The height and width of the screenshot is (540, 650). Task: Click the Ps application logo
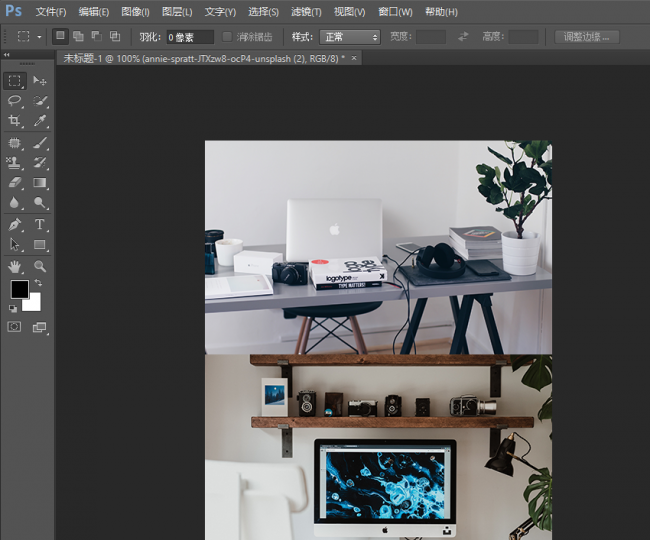13,11
